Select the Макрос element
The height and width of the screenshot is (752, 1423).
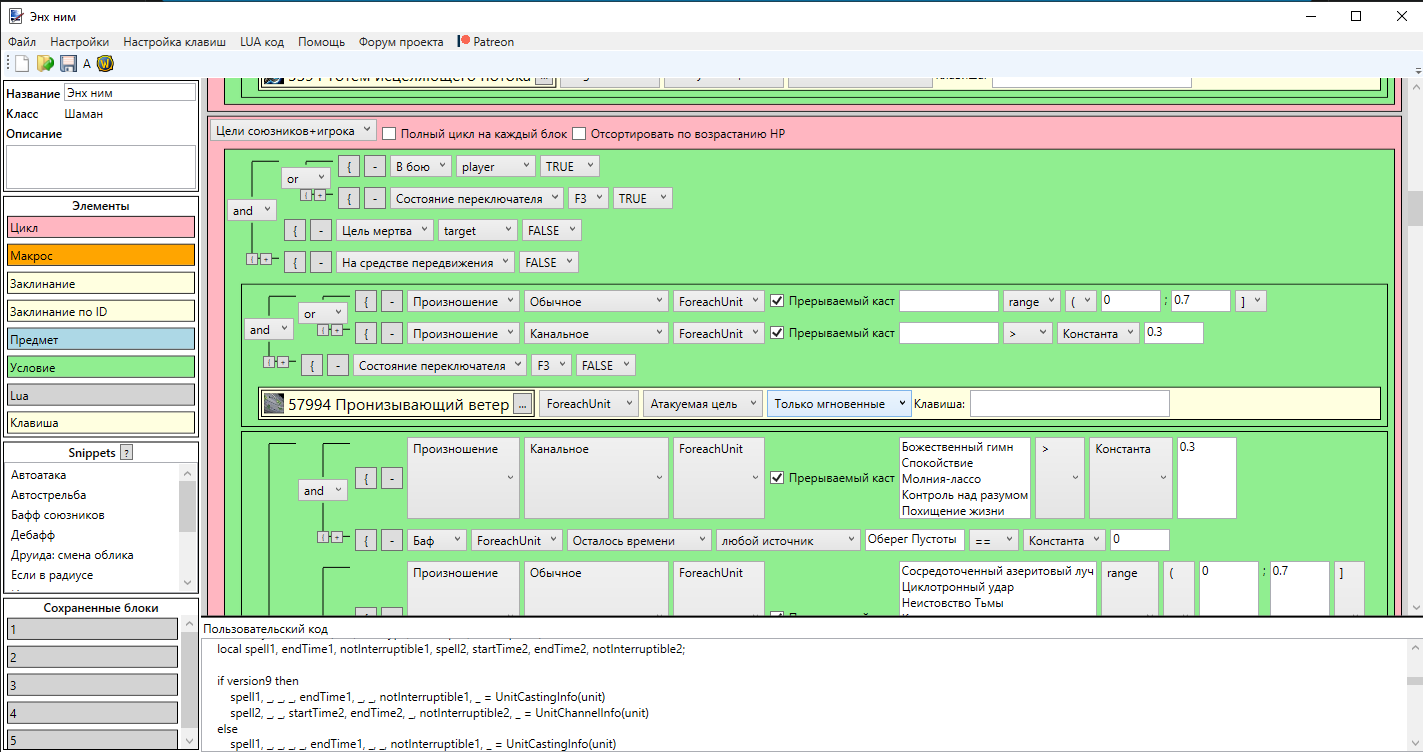[x=101, y=256]
